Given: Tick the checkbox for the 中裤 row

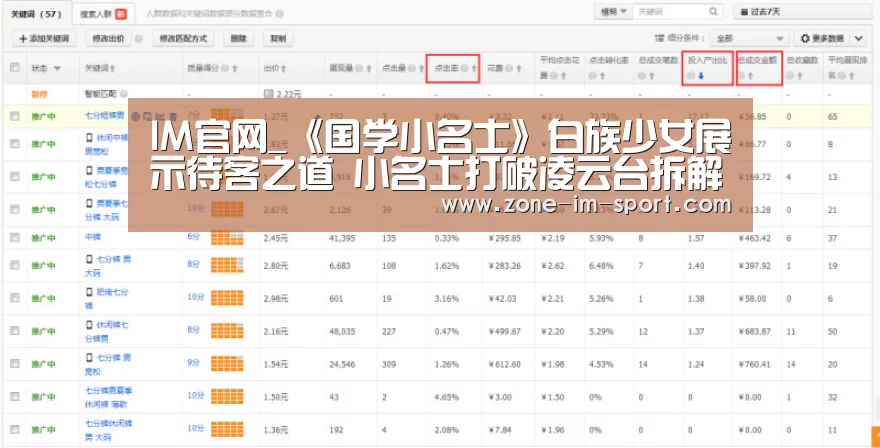Looking at the screenshot, I should point(15,237).
